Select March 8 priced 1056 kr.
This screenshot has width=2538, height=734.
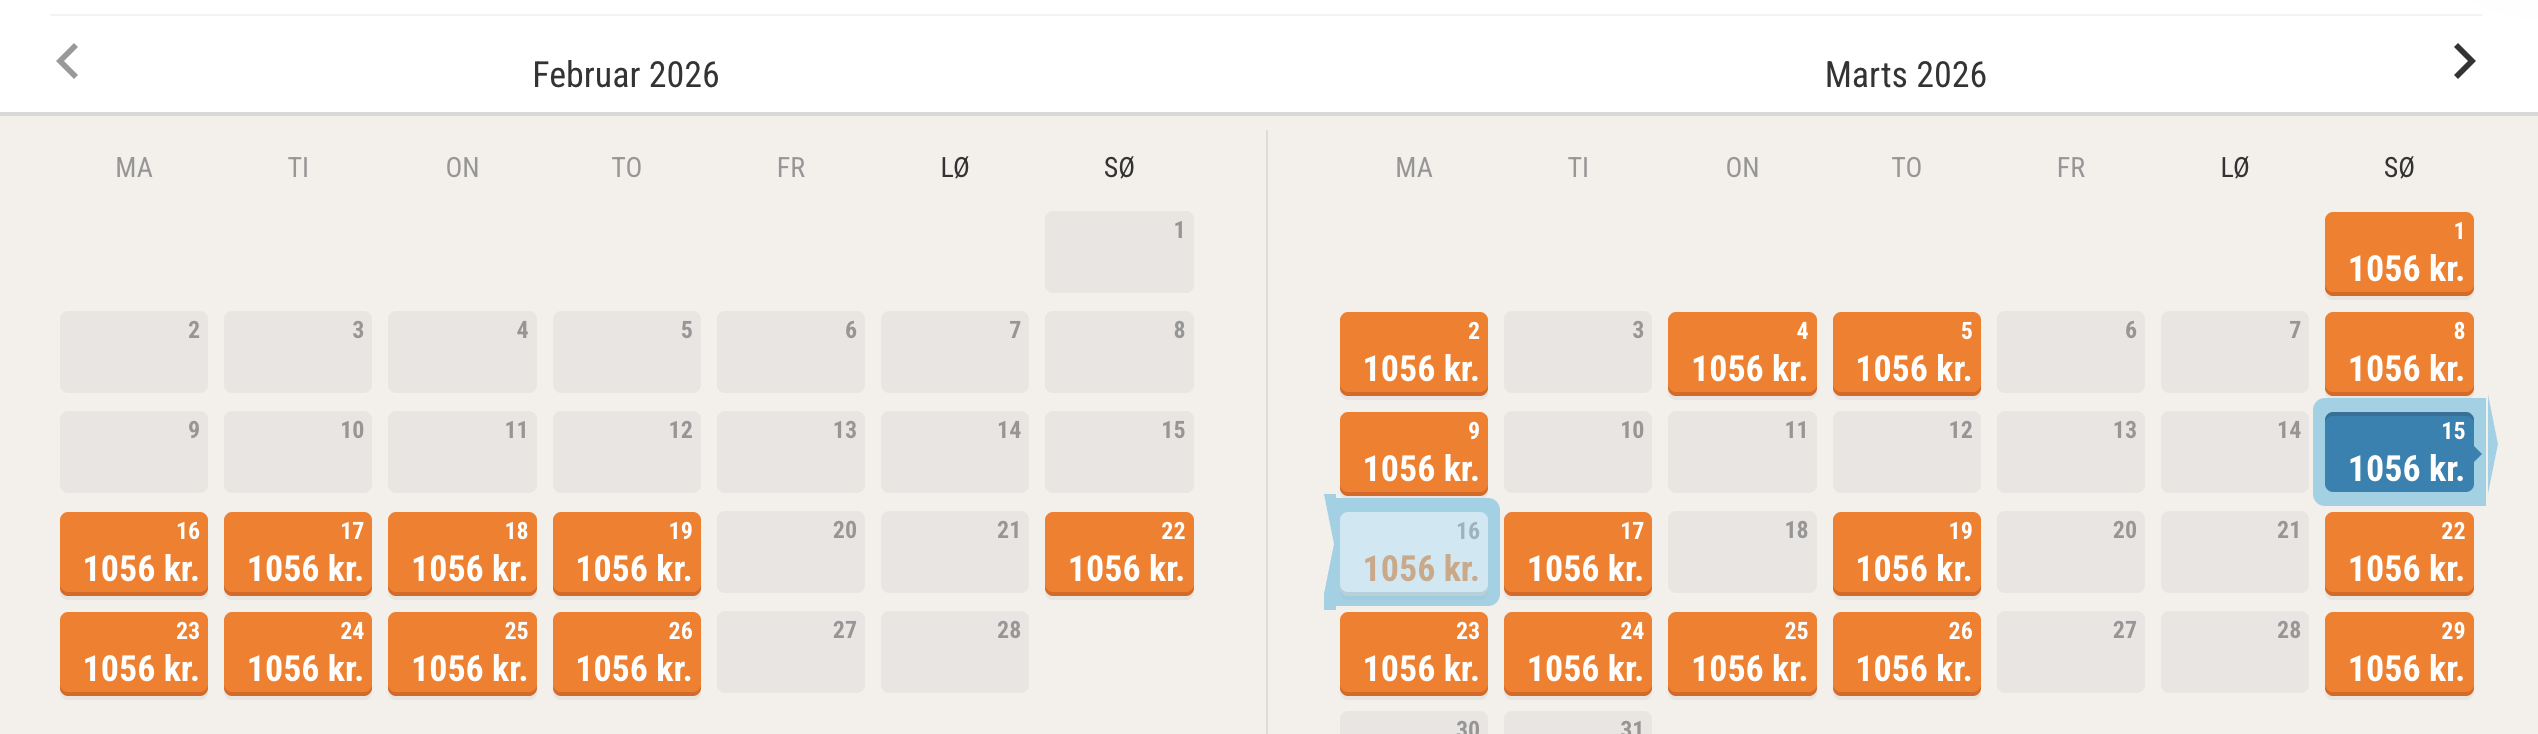pyautogui.click(x=2399, y=353)
